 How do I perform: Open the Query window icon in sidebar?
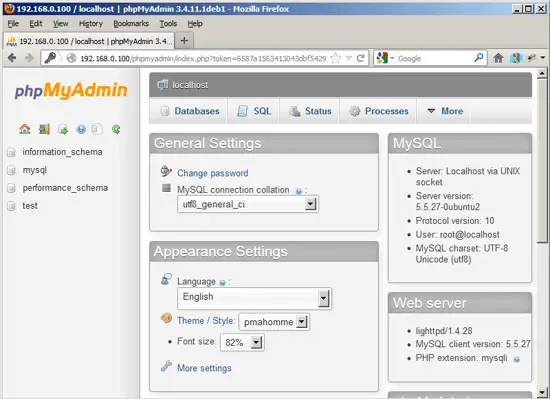[63, 129]
